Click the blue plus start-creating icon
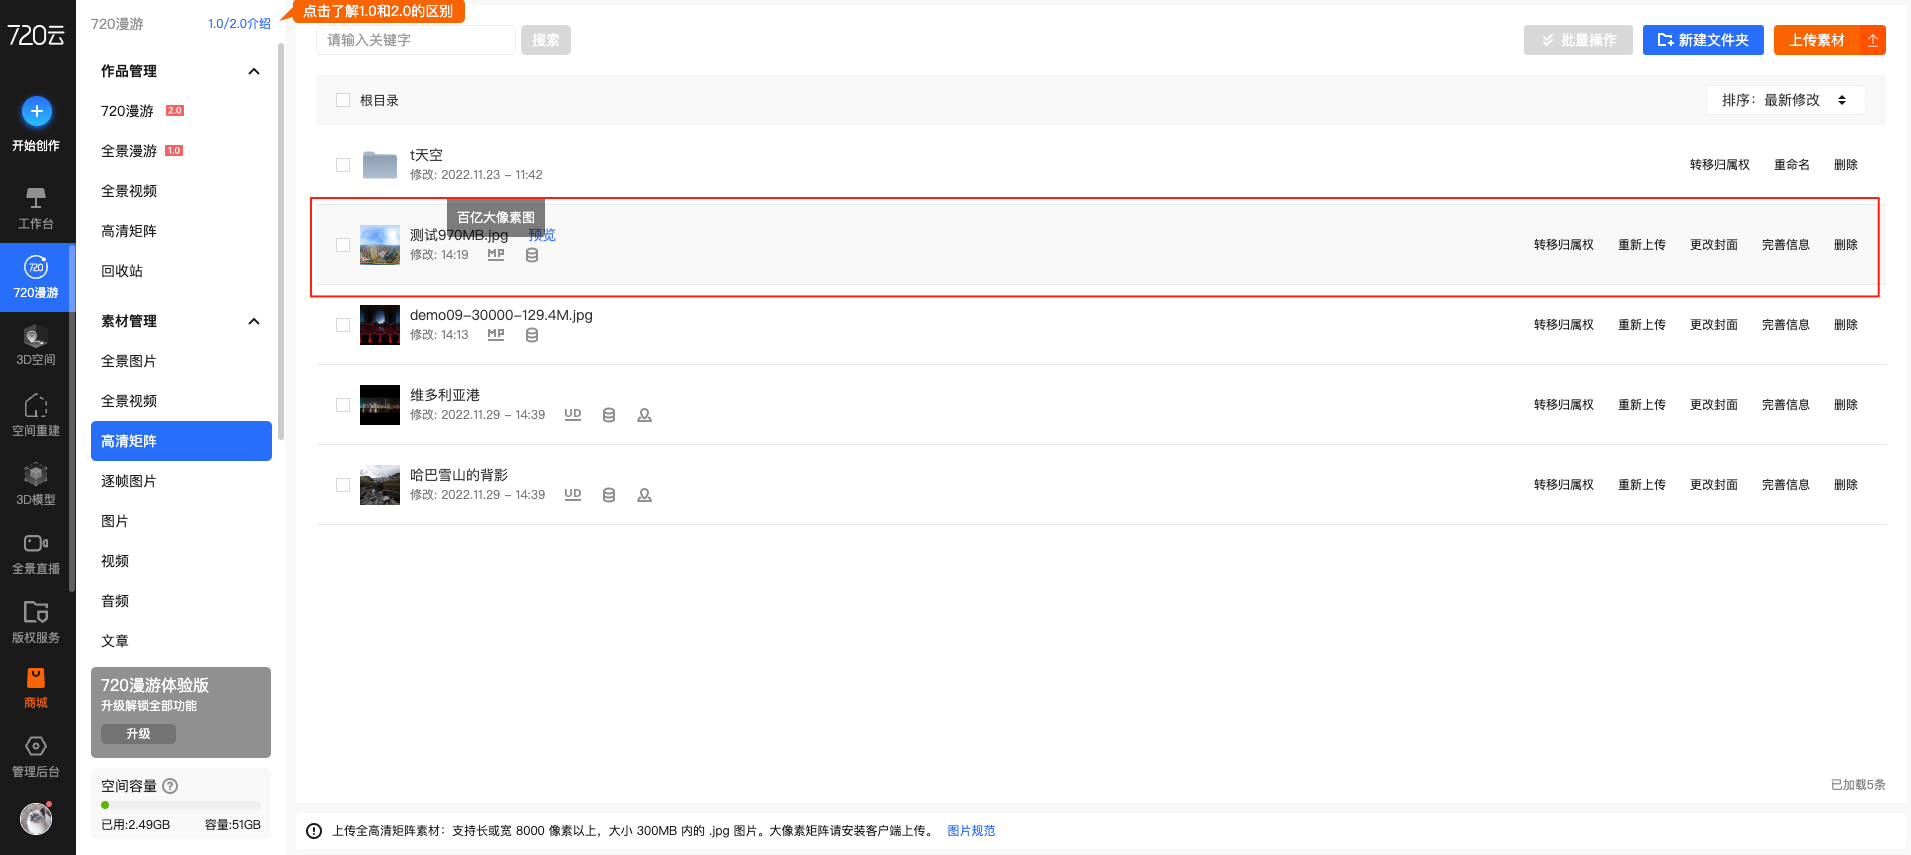This screenshot has width=1911, height=855. (36, 111)
